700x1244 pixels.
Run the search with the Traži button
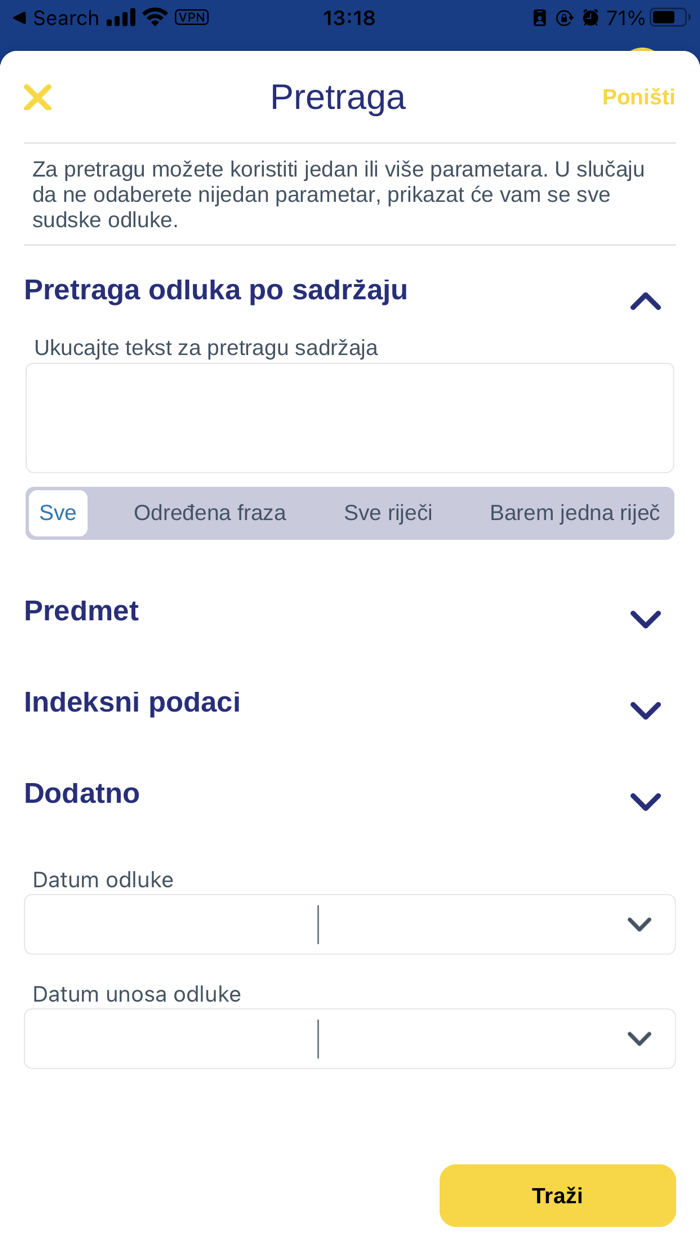[x=557, y=1195]
